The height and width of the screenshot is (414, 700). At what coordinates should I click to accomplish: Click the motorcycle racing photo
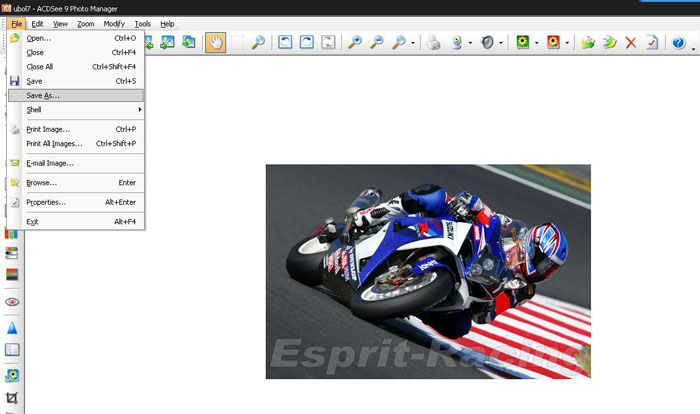tap(428, 271)
